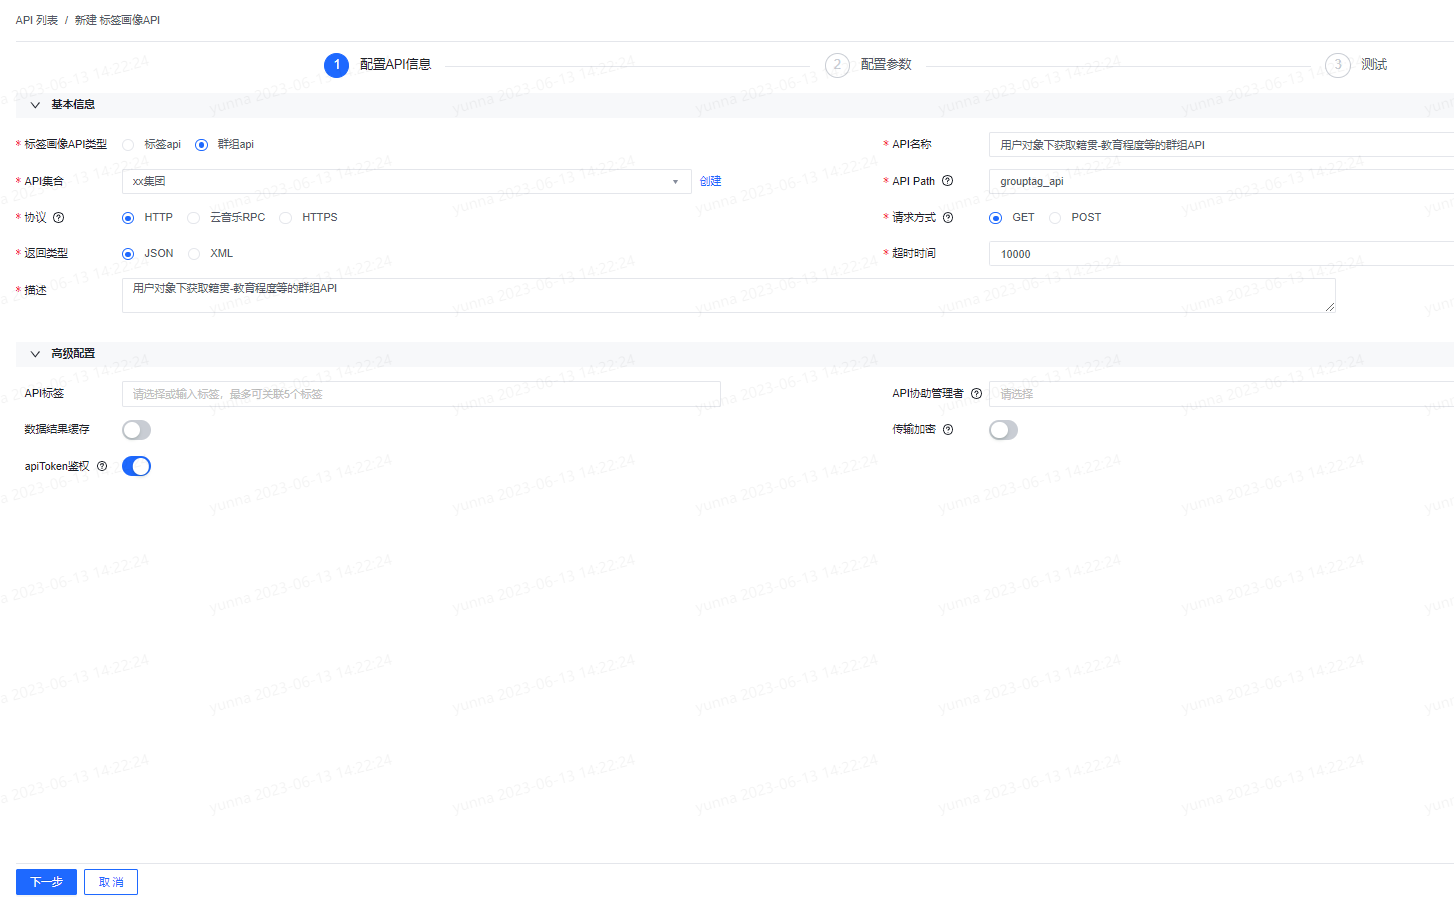Click 新建 标签画像API breadcrumb text
The image size is (1454, 899).
click(117, 20)
